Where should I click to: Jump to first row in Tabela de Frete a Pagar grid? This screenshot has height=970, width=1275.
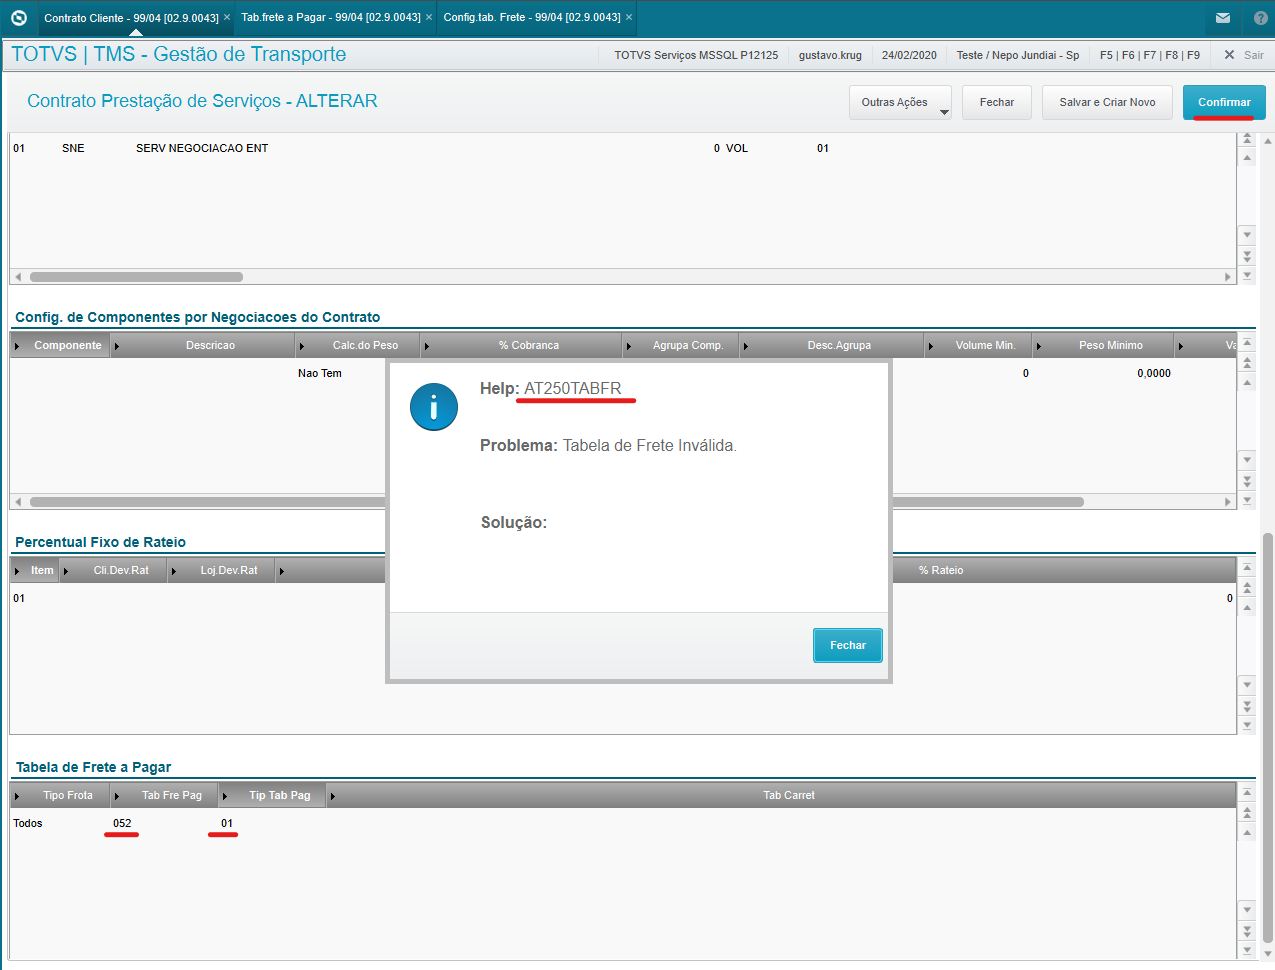[1247, 793]
